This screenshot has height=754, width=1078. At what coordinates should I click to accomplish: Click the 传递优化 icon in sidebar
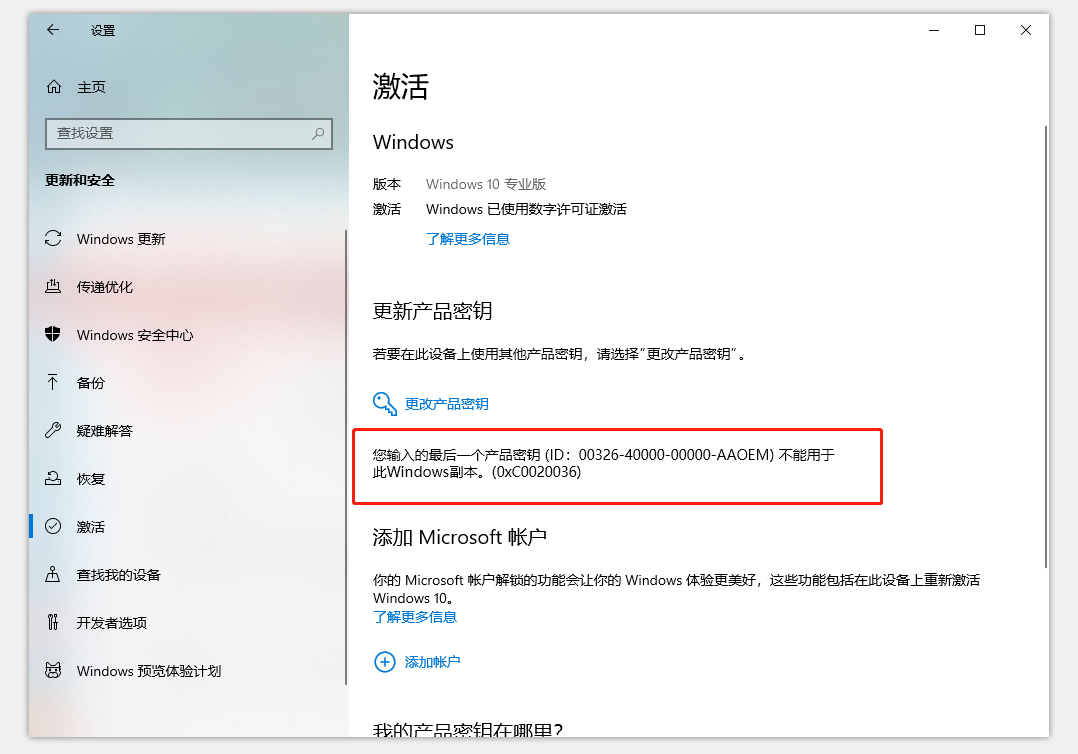click(x=54, y=287)
